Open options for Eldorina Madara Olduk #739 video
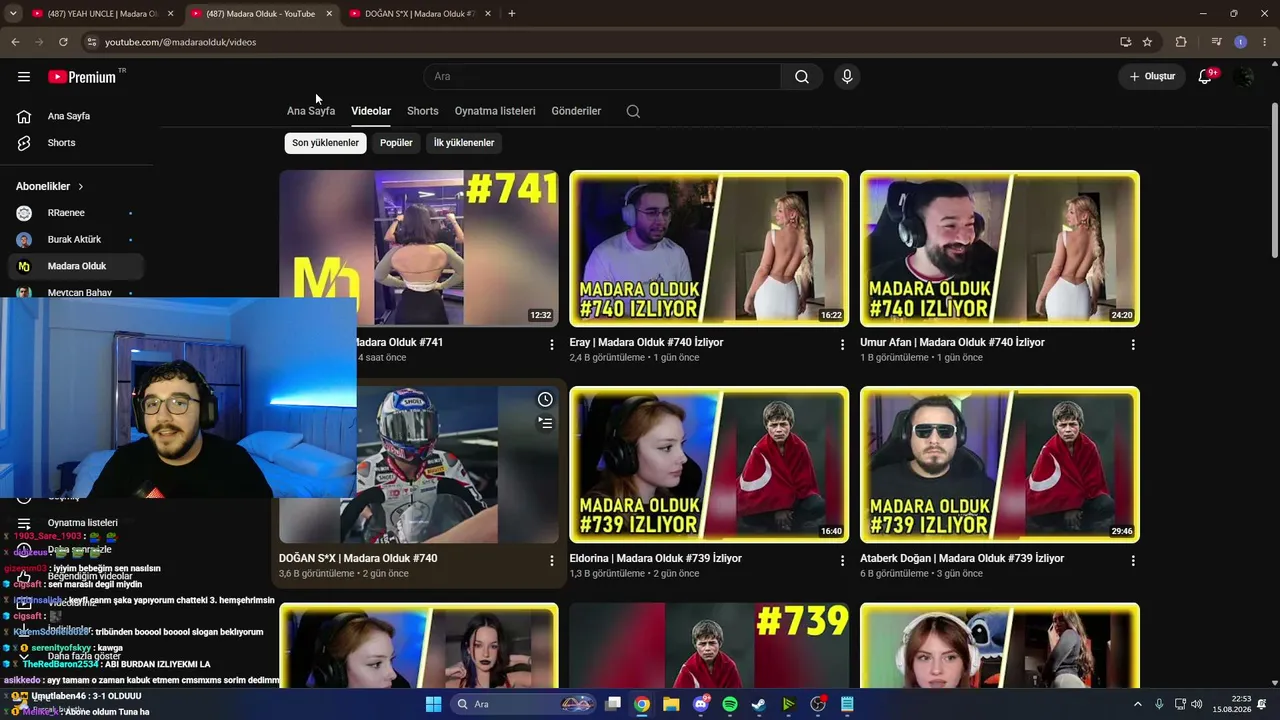1280x720 pixels. point(842,561)
